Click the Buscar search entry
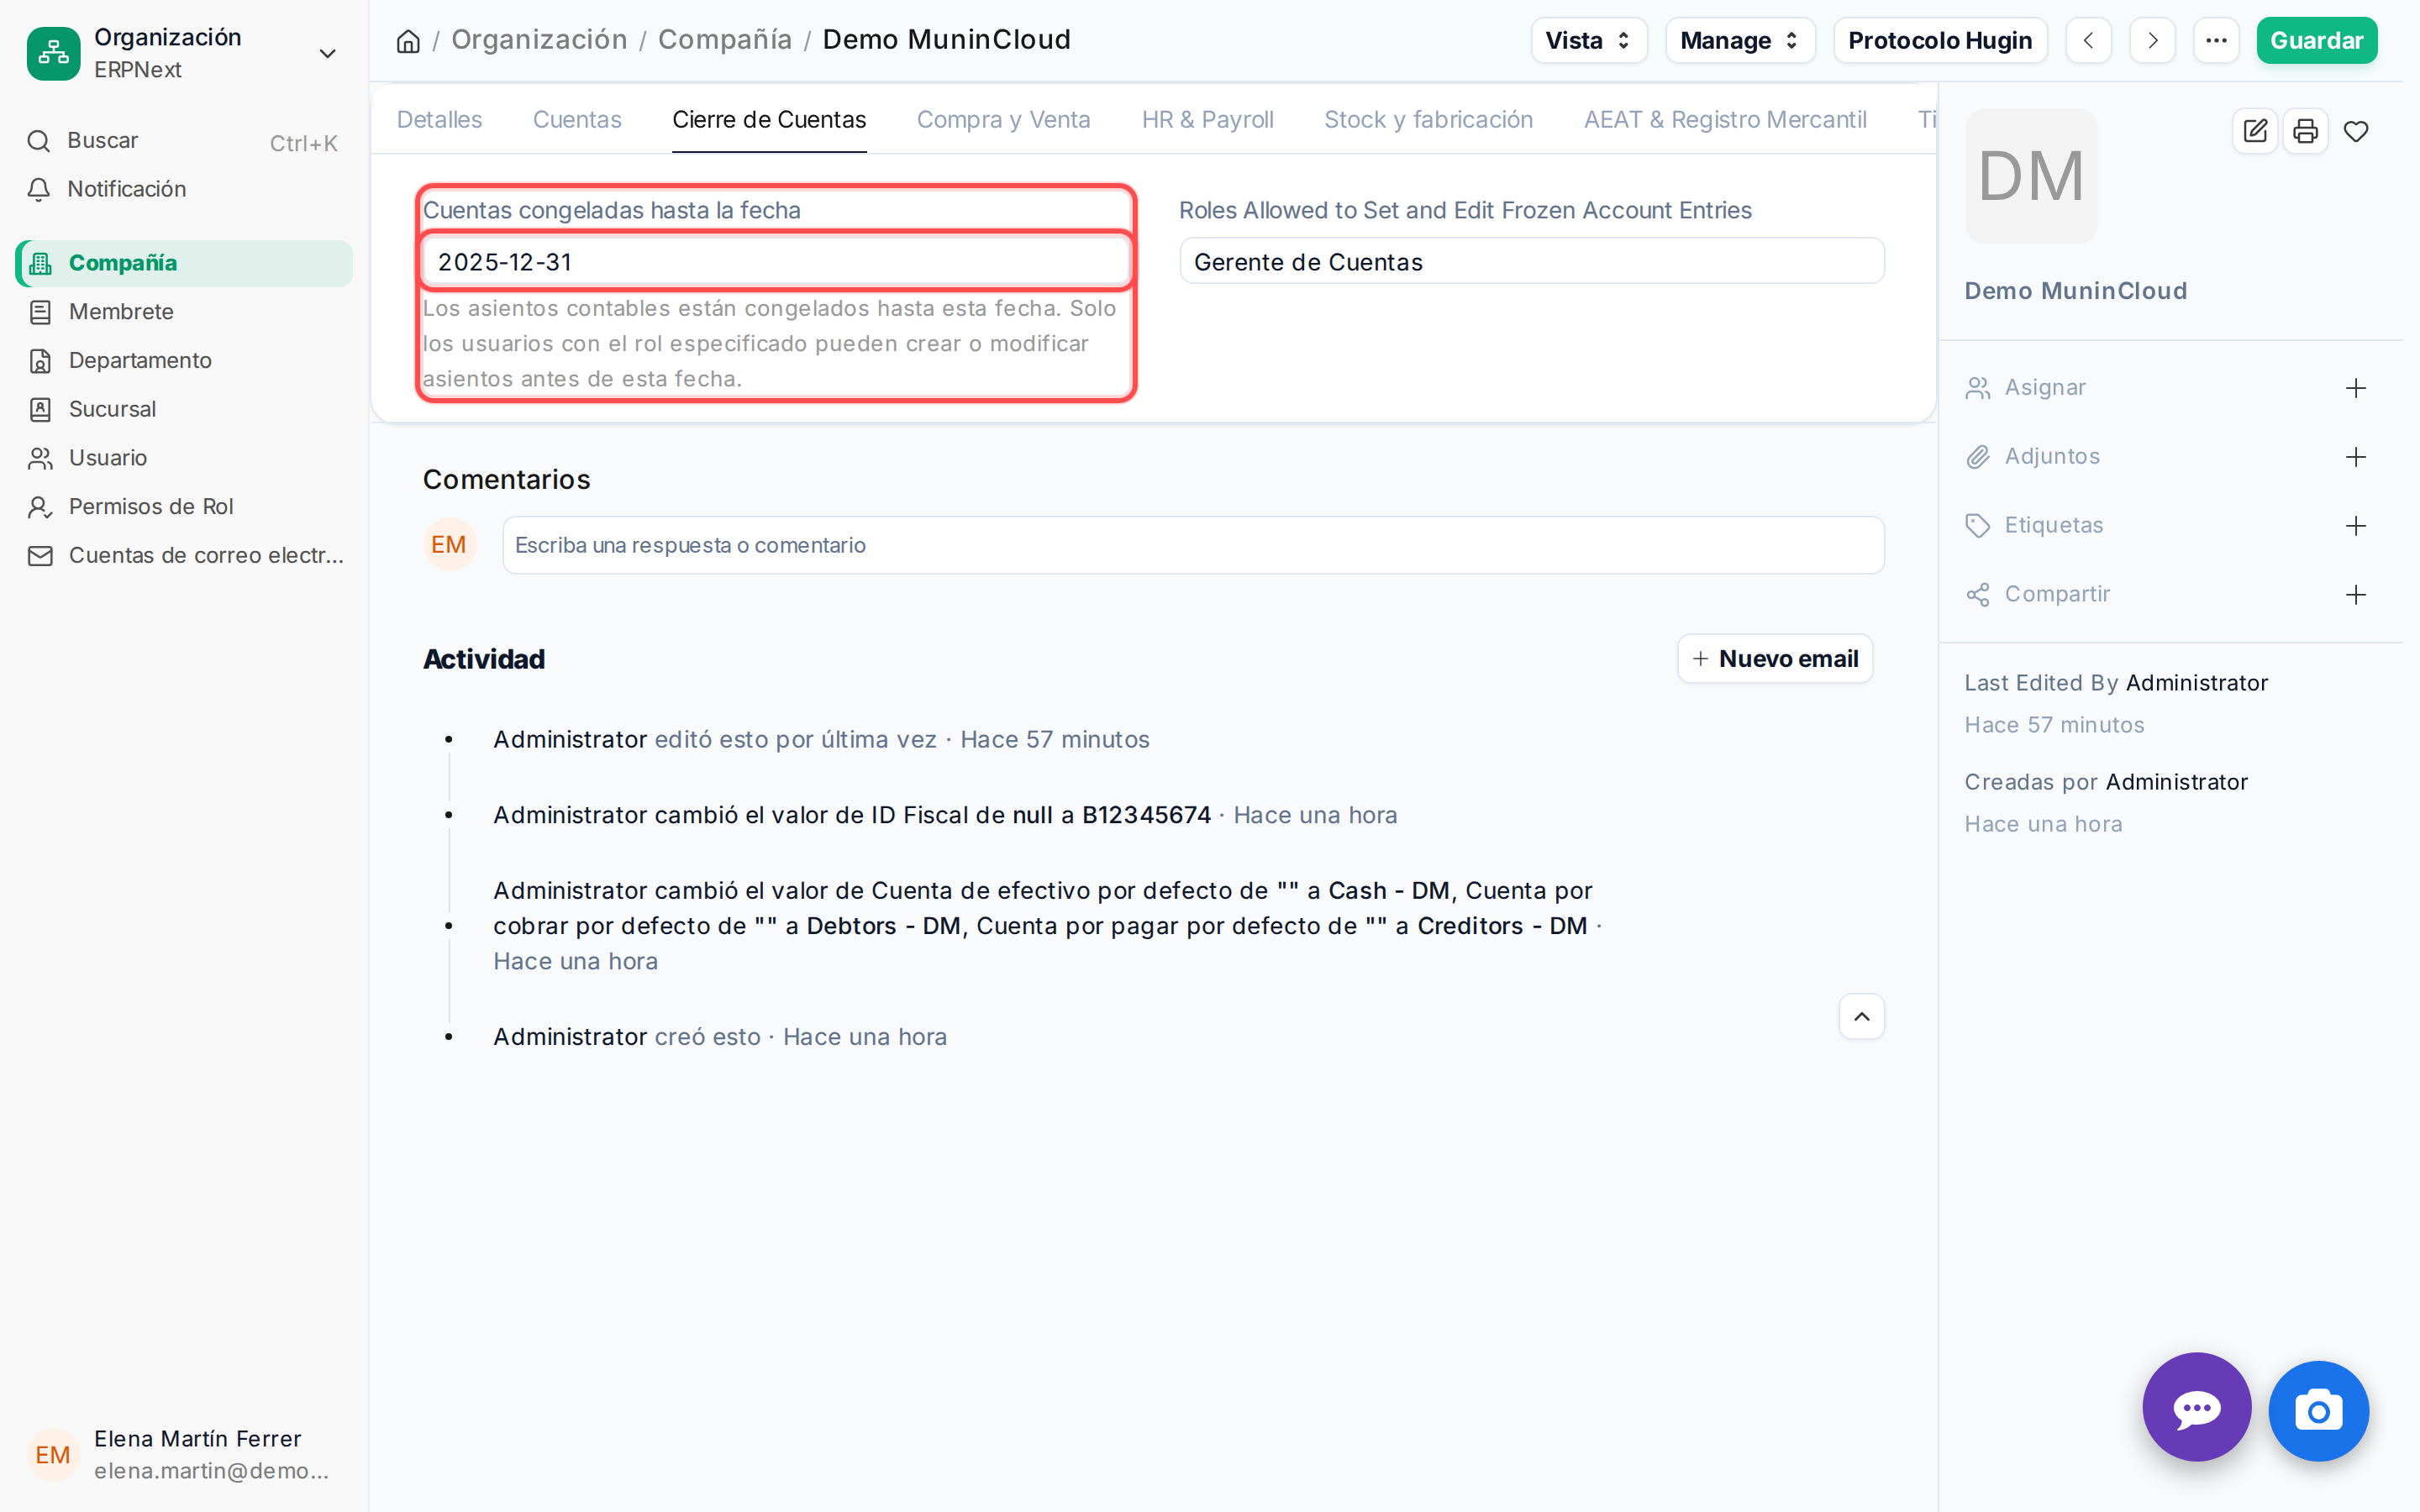This screenshot has height=1512, width=2420. coord(184,141)
